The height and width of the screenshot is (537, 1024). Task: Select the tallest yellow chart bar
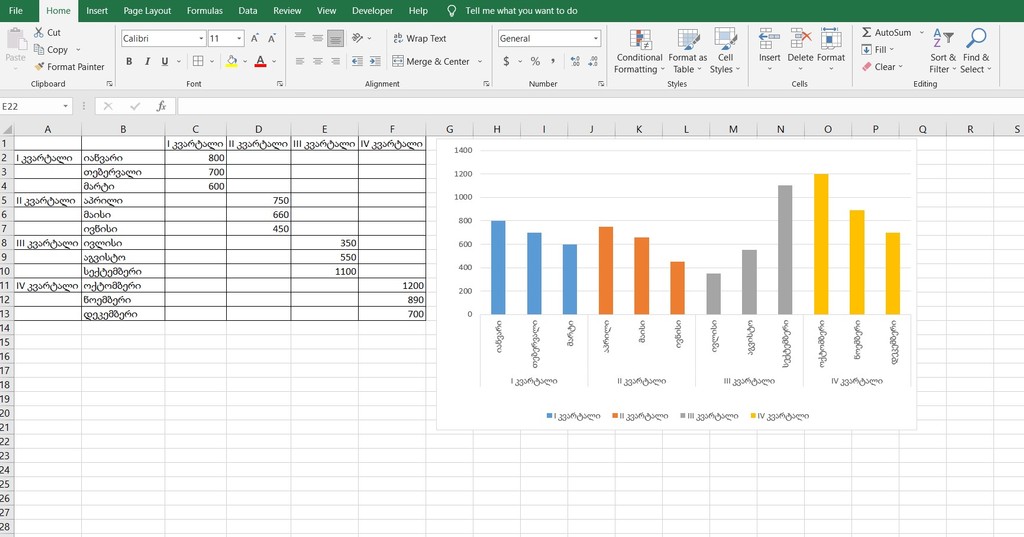coord(821,244)
